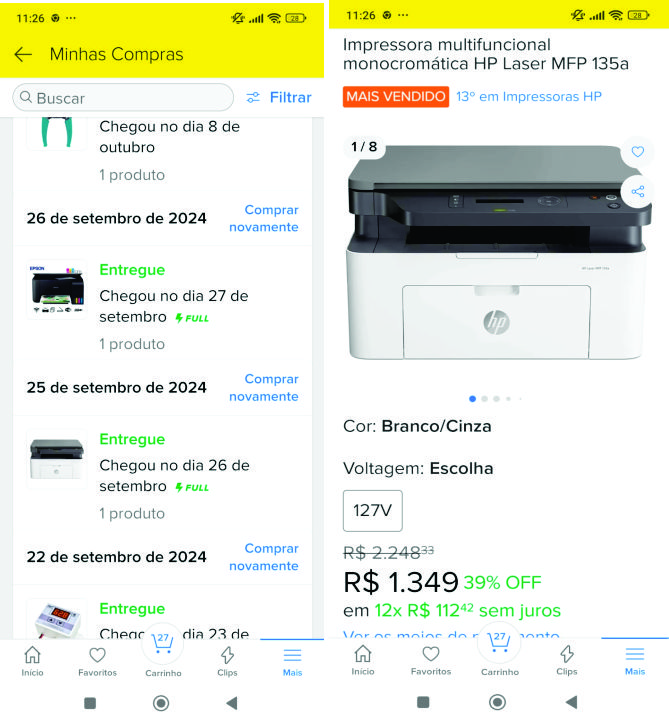Screen dimensions: 669x724
Task: Add the HP printer to favorites with the heart
Action: 638,151
